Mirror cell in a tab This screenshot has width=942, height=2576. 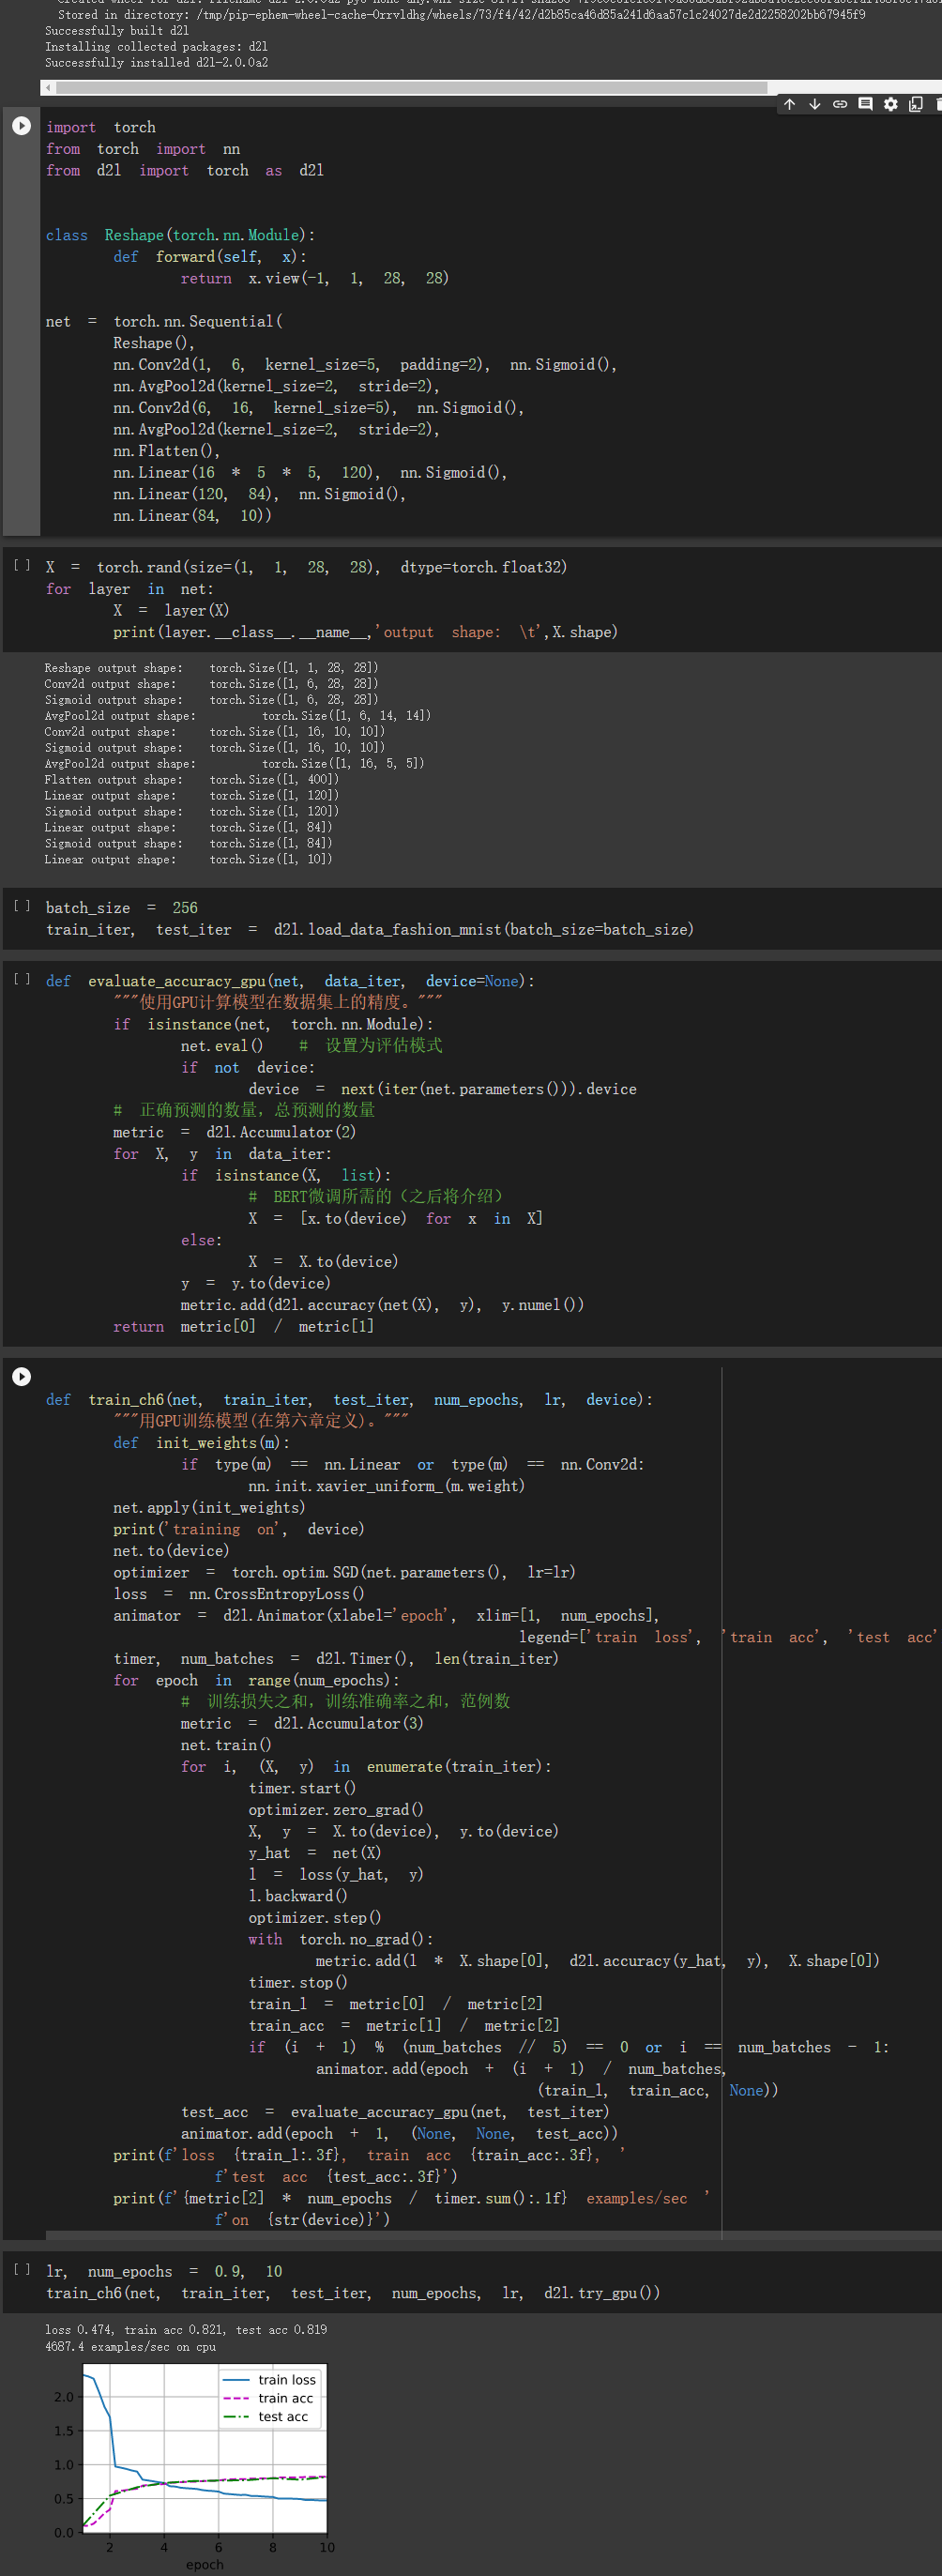tap(915, 104)
